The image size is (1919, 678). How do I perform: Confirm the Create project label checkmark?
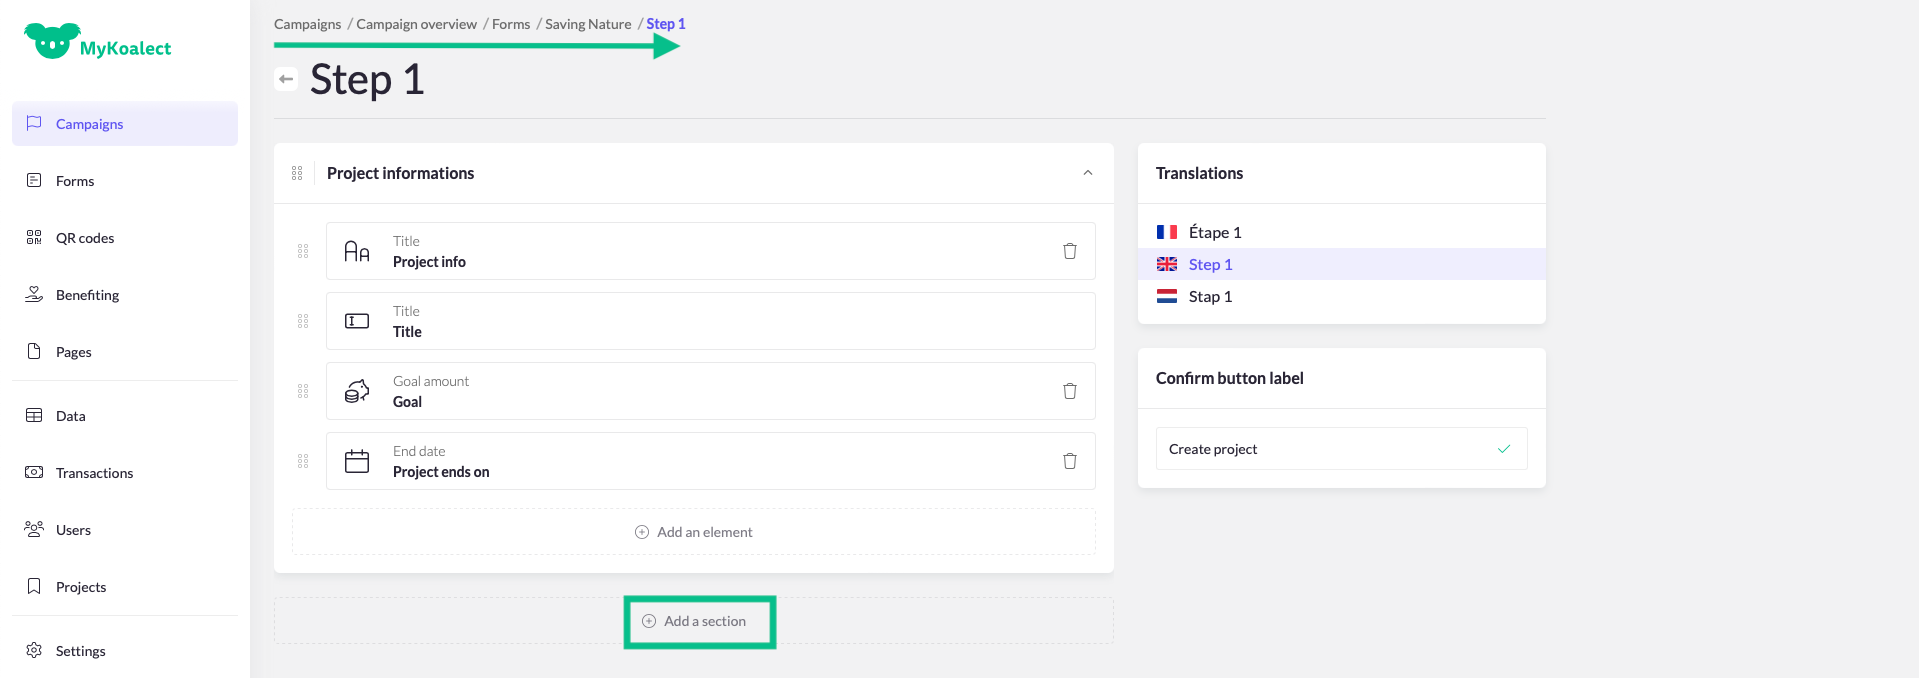1503,449
